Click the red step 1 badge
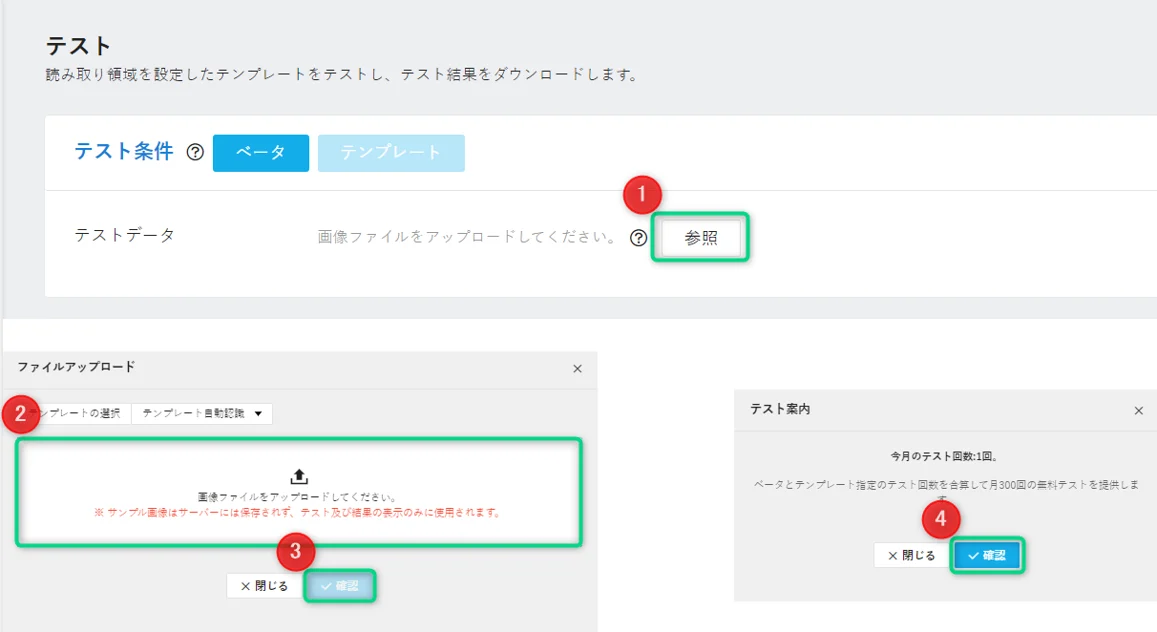The width and height of the screenshot is (1157, 632). click(642, 195)
